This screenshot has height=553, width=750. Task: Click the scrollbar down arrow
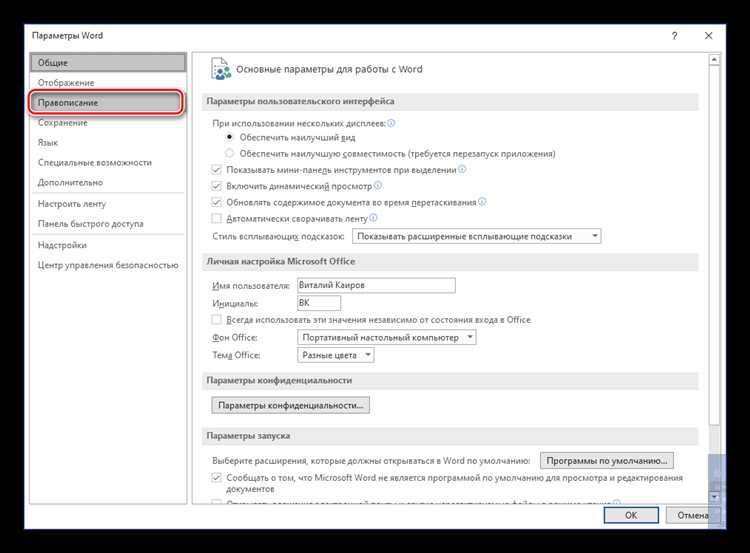pos(714,498)
